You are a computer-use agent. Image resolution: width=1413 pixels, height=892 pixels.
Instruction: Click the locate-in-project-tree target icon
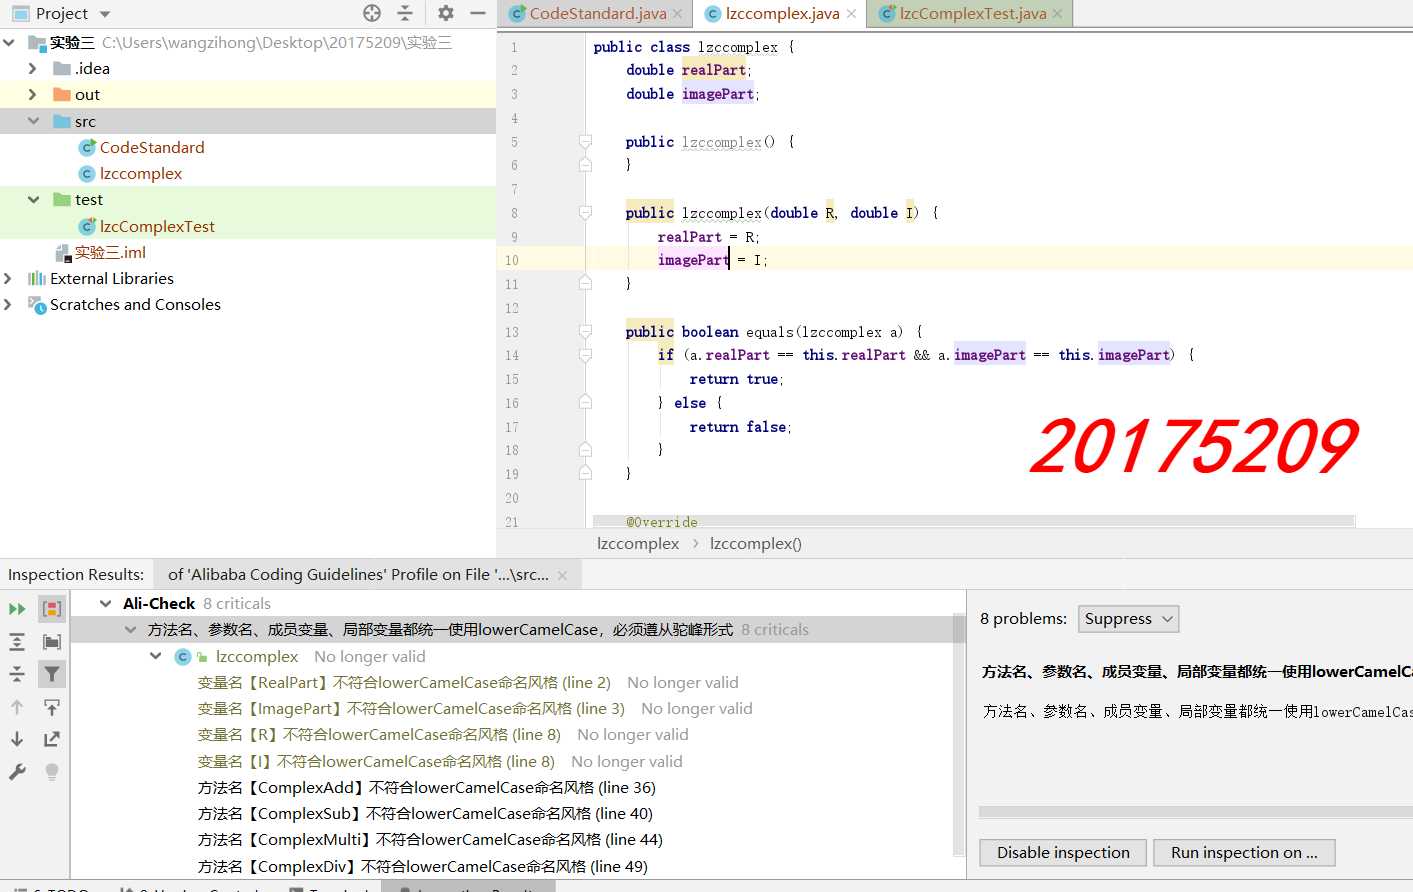pyautogui.click(x=372, y=13)
